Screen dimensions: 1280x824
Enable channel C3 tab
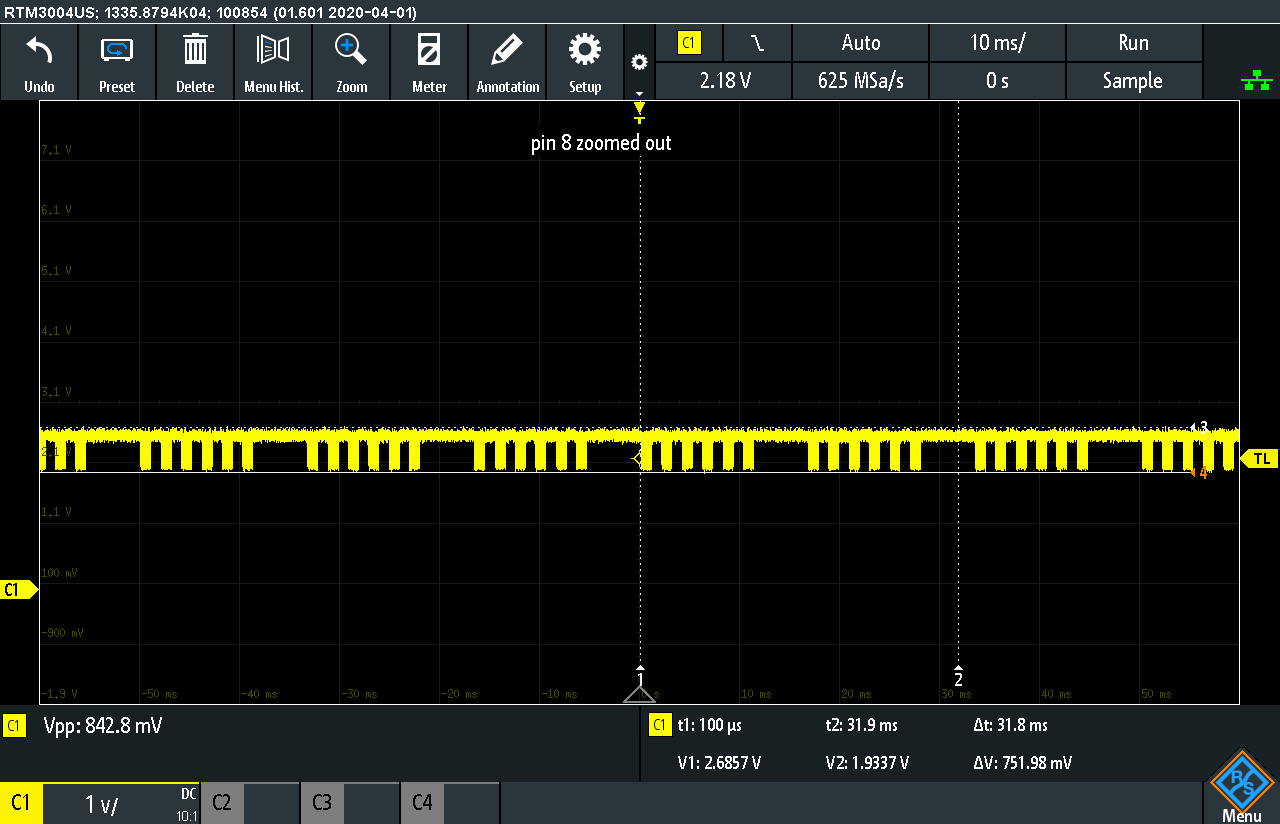point(322,803)
